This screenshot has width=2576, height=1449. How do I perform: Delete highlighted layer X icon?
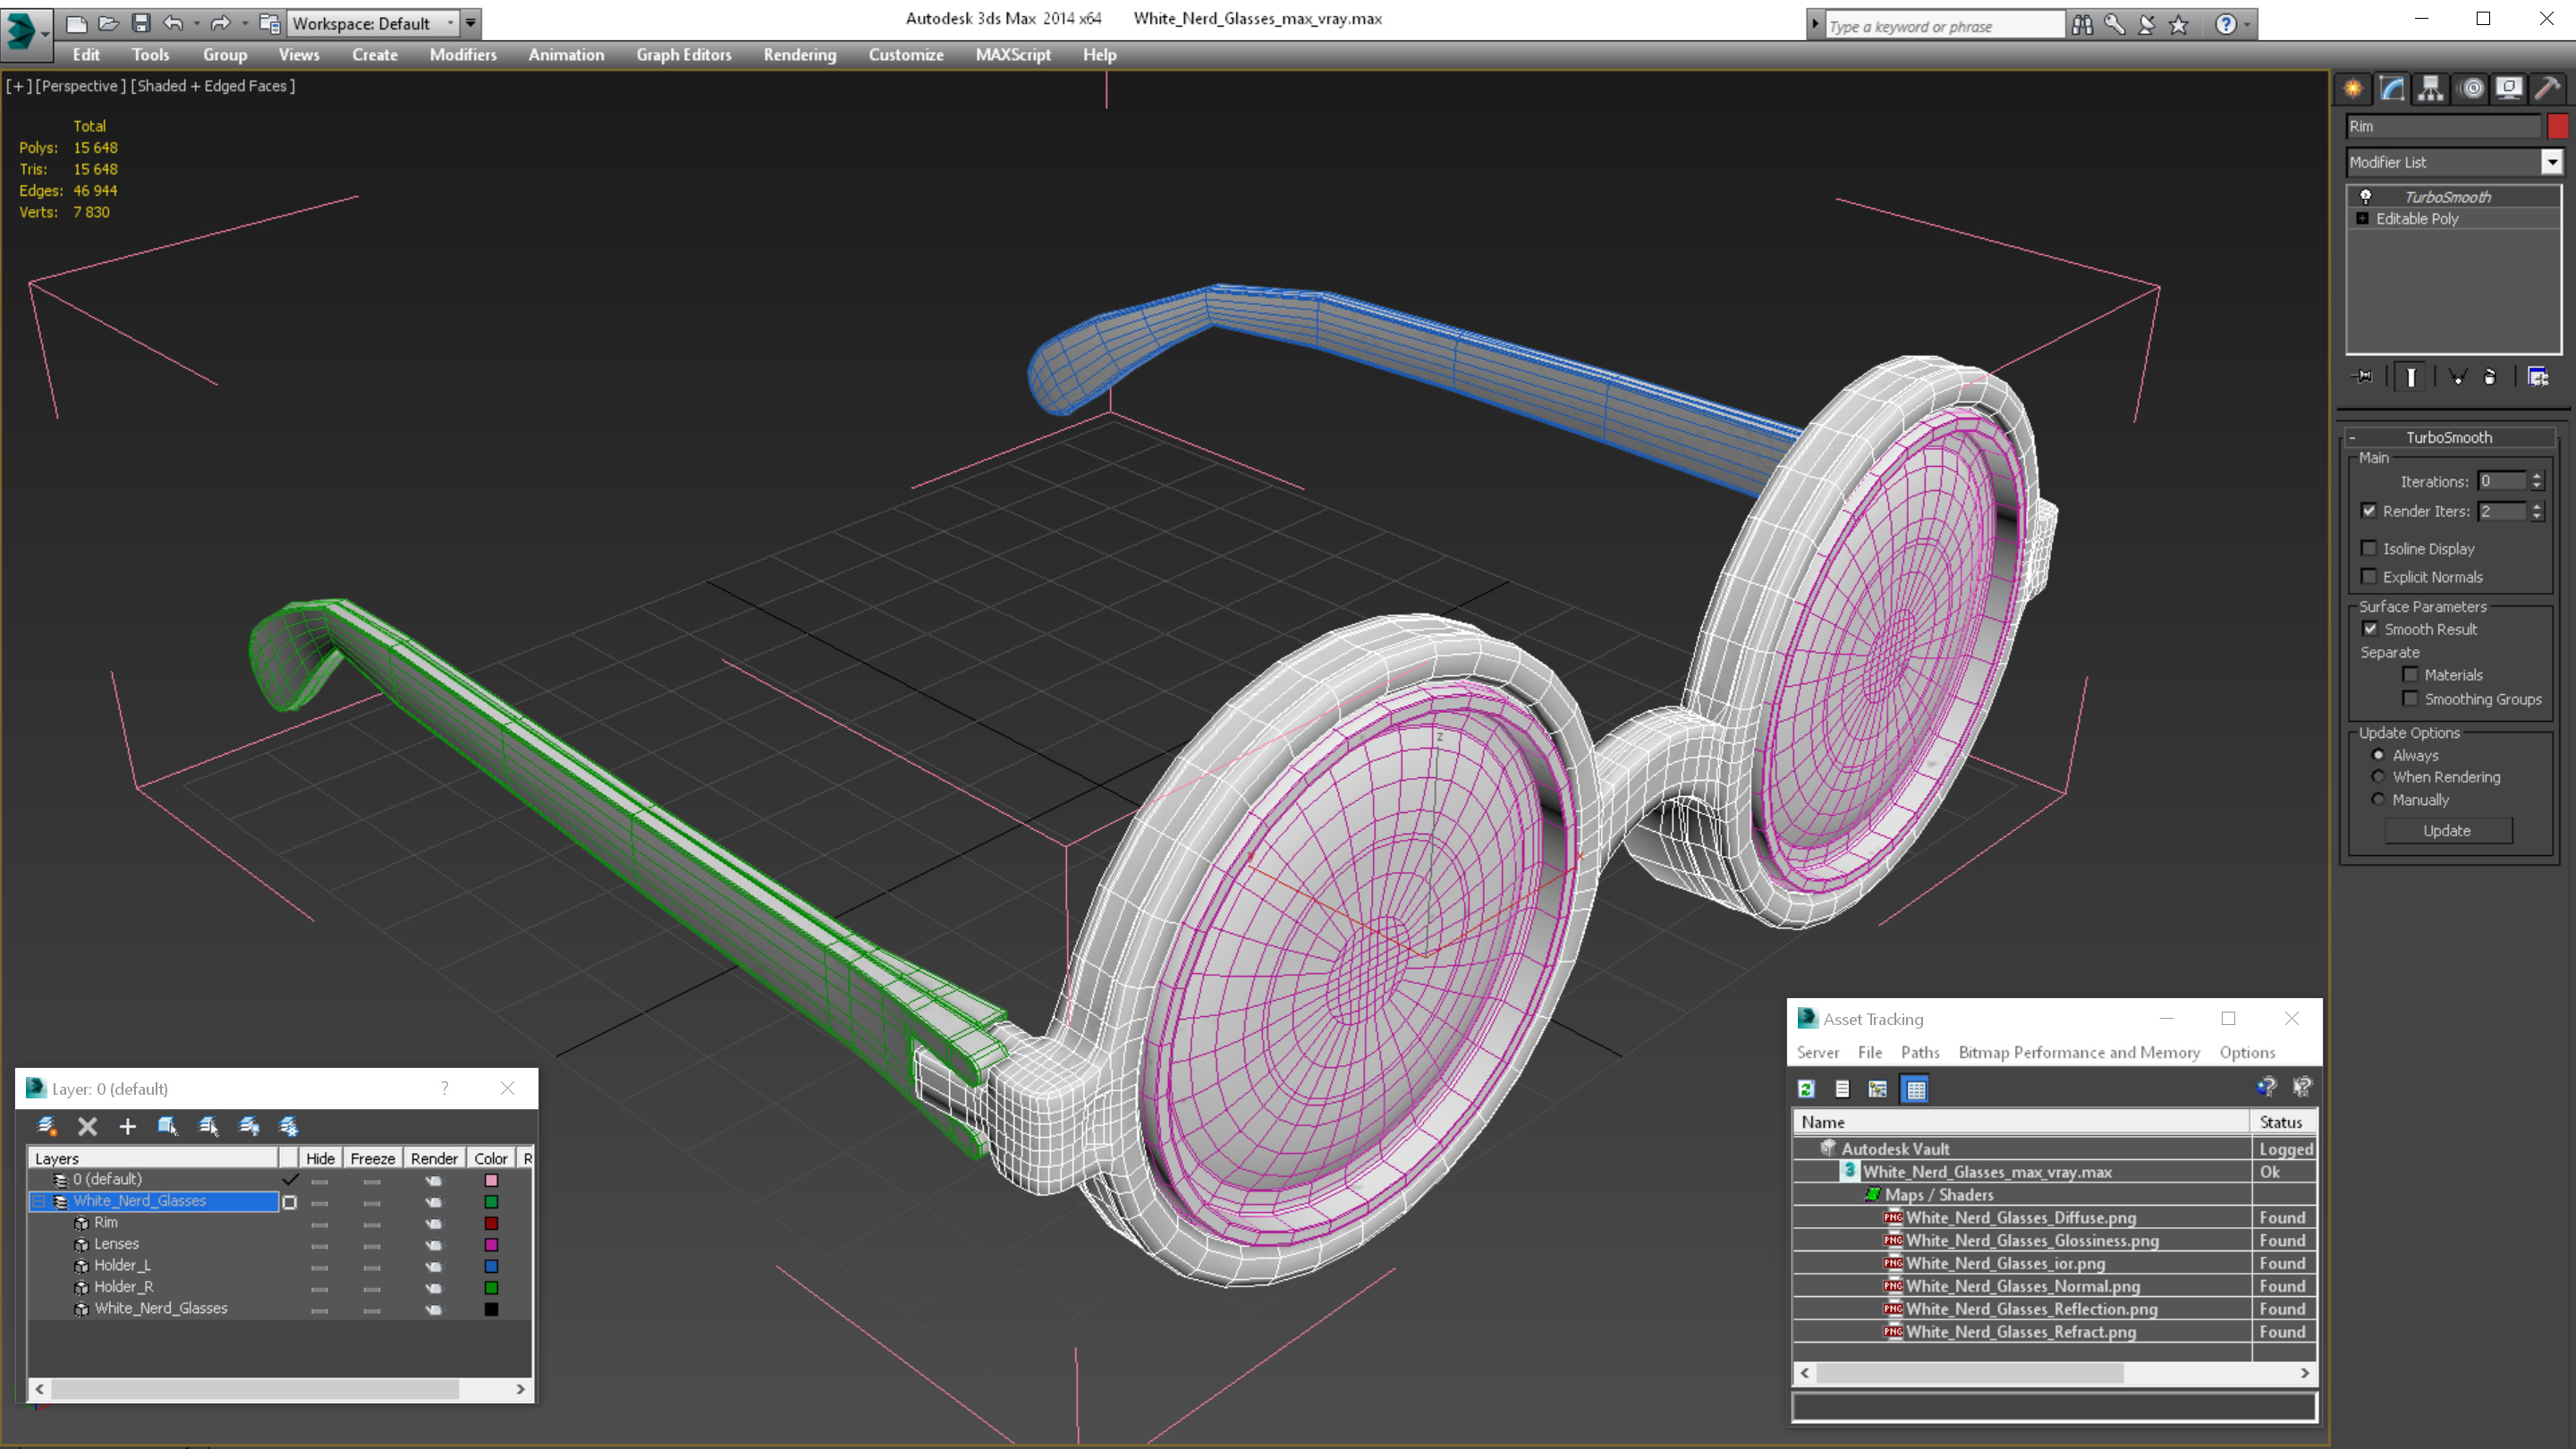[x=87, y=1126]
